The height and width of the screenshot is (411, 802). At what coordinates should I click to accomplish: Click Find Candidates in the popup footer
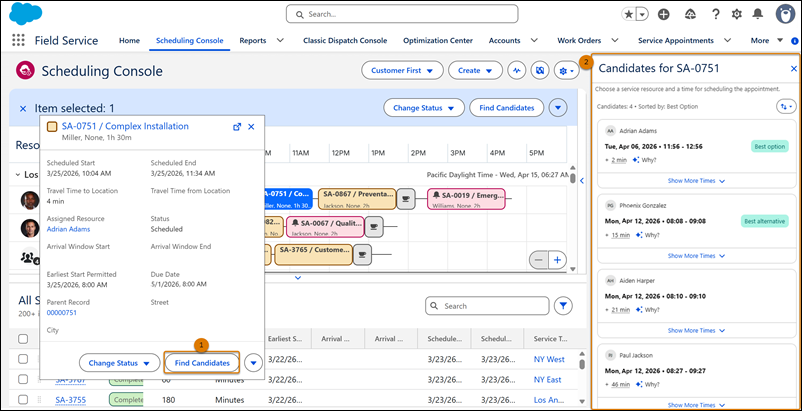[x=202, y=363]
